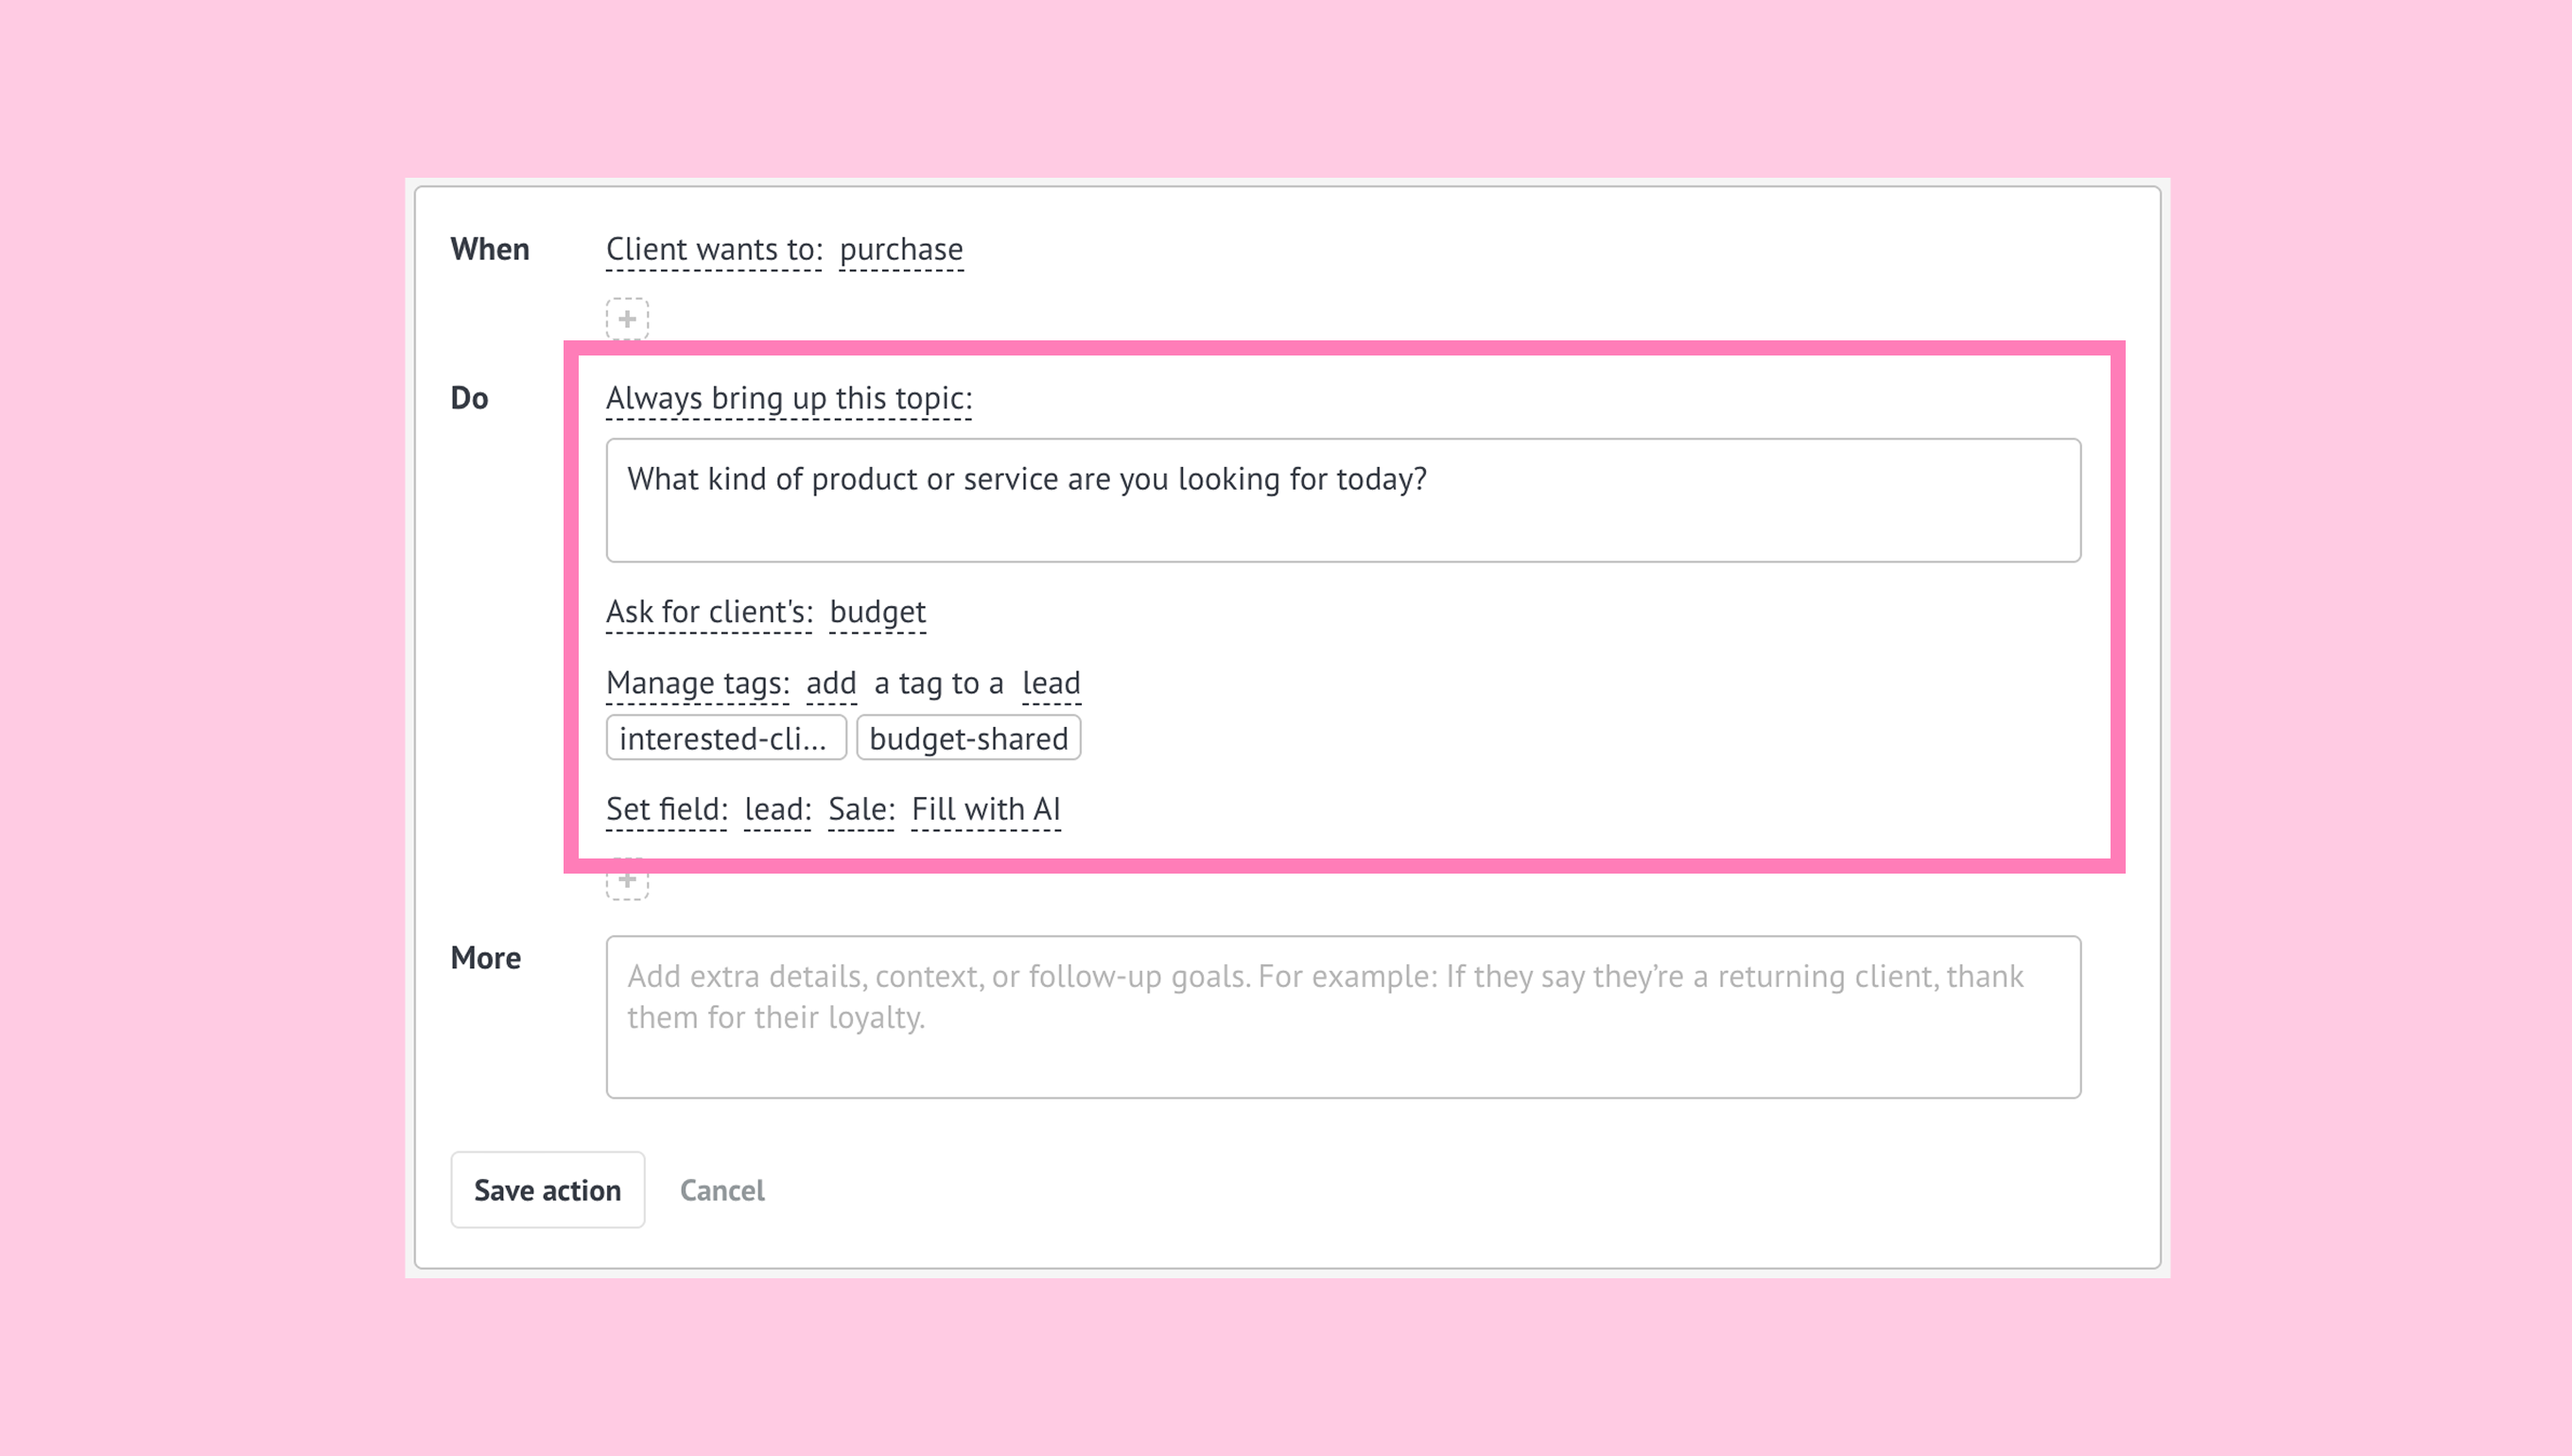Open the 'Set field:' action dropdown
Screen dimensions: 2572x1456
click(666, 809)
